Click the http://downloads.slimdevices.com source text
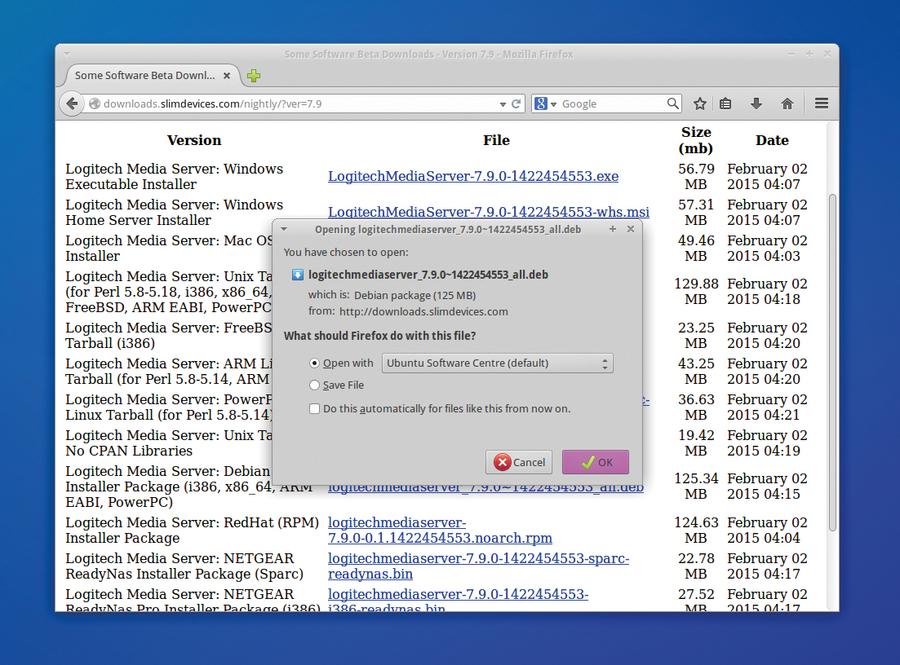 pyautogui.click(x=424, y=312)
